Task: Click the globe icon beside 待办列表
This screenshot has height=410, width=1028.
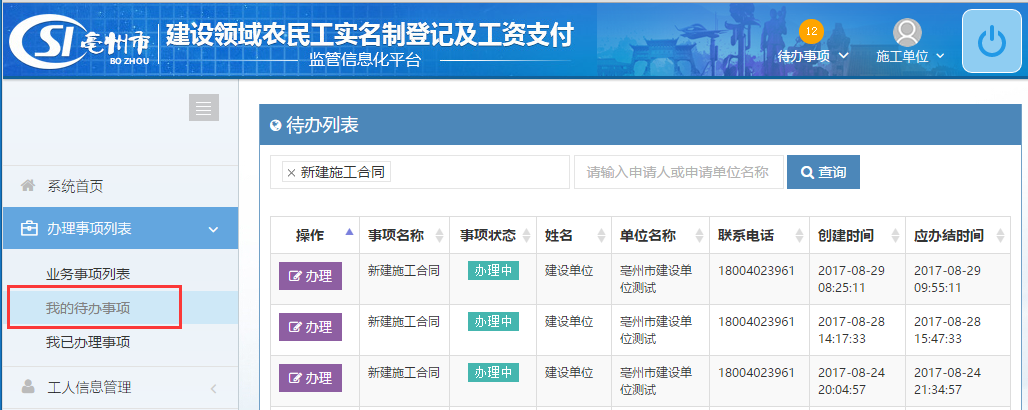Action: point(276,125)
